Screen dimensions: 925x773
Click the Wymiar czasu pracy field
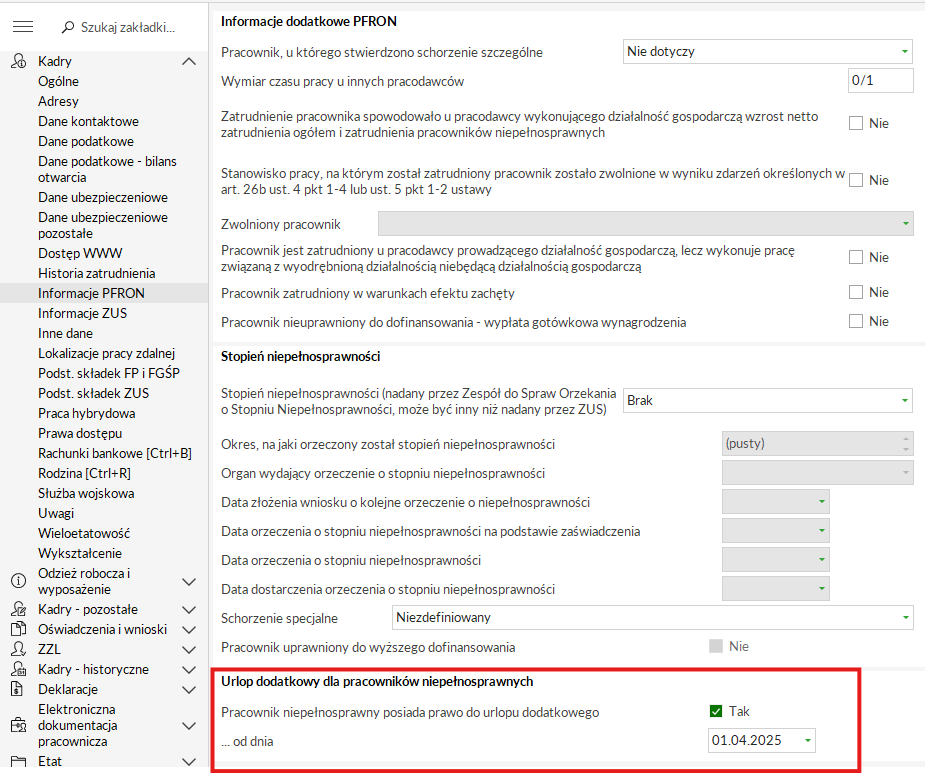point(879,81)
